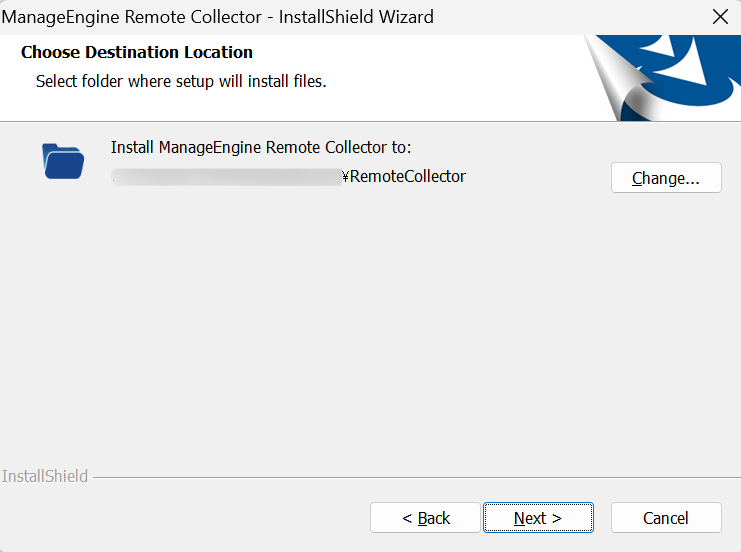
Task: Click the blue folder icon
Action: 63,161
